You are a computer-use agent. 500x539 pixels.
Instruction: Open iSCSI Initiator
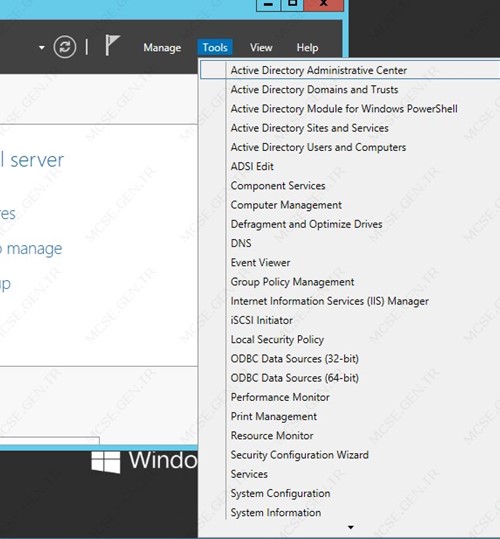click(262, 320)
